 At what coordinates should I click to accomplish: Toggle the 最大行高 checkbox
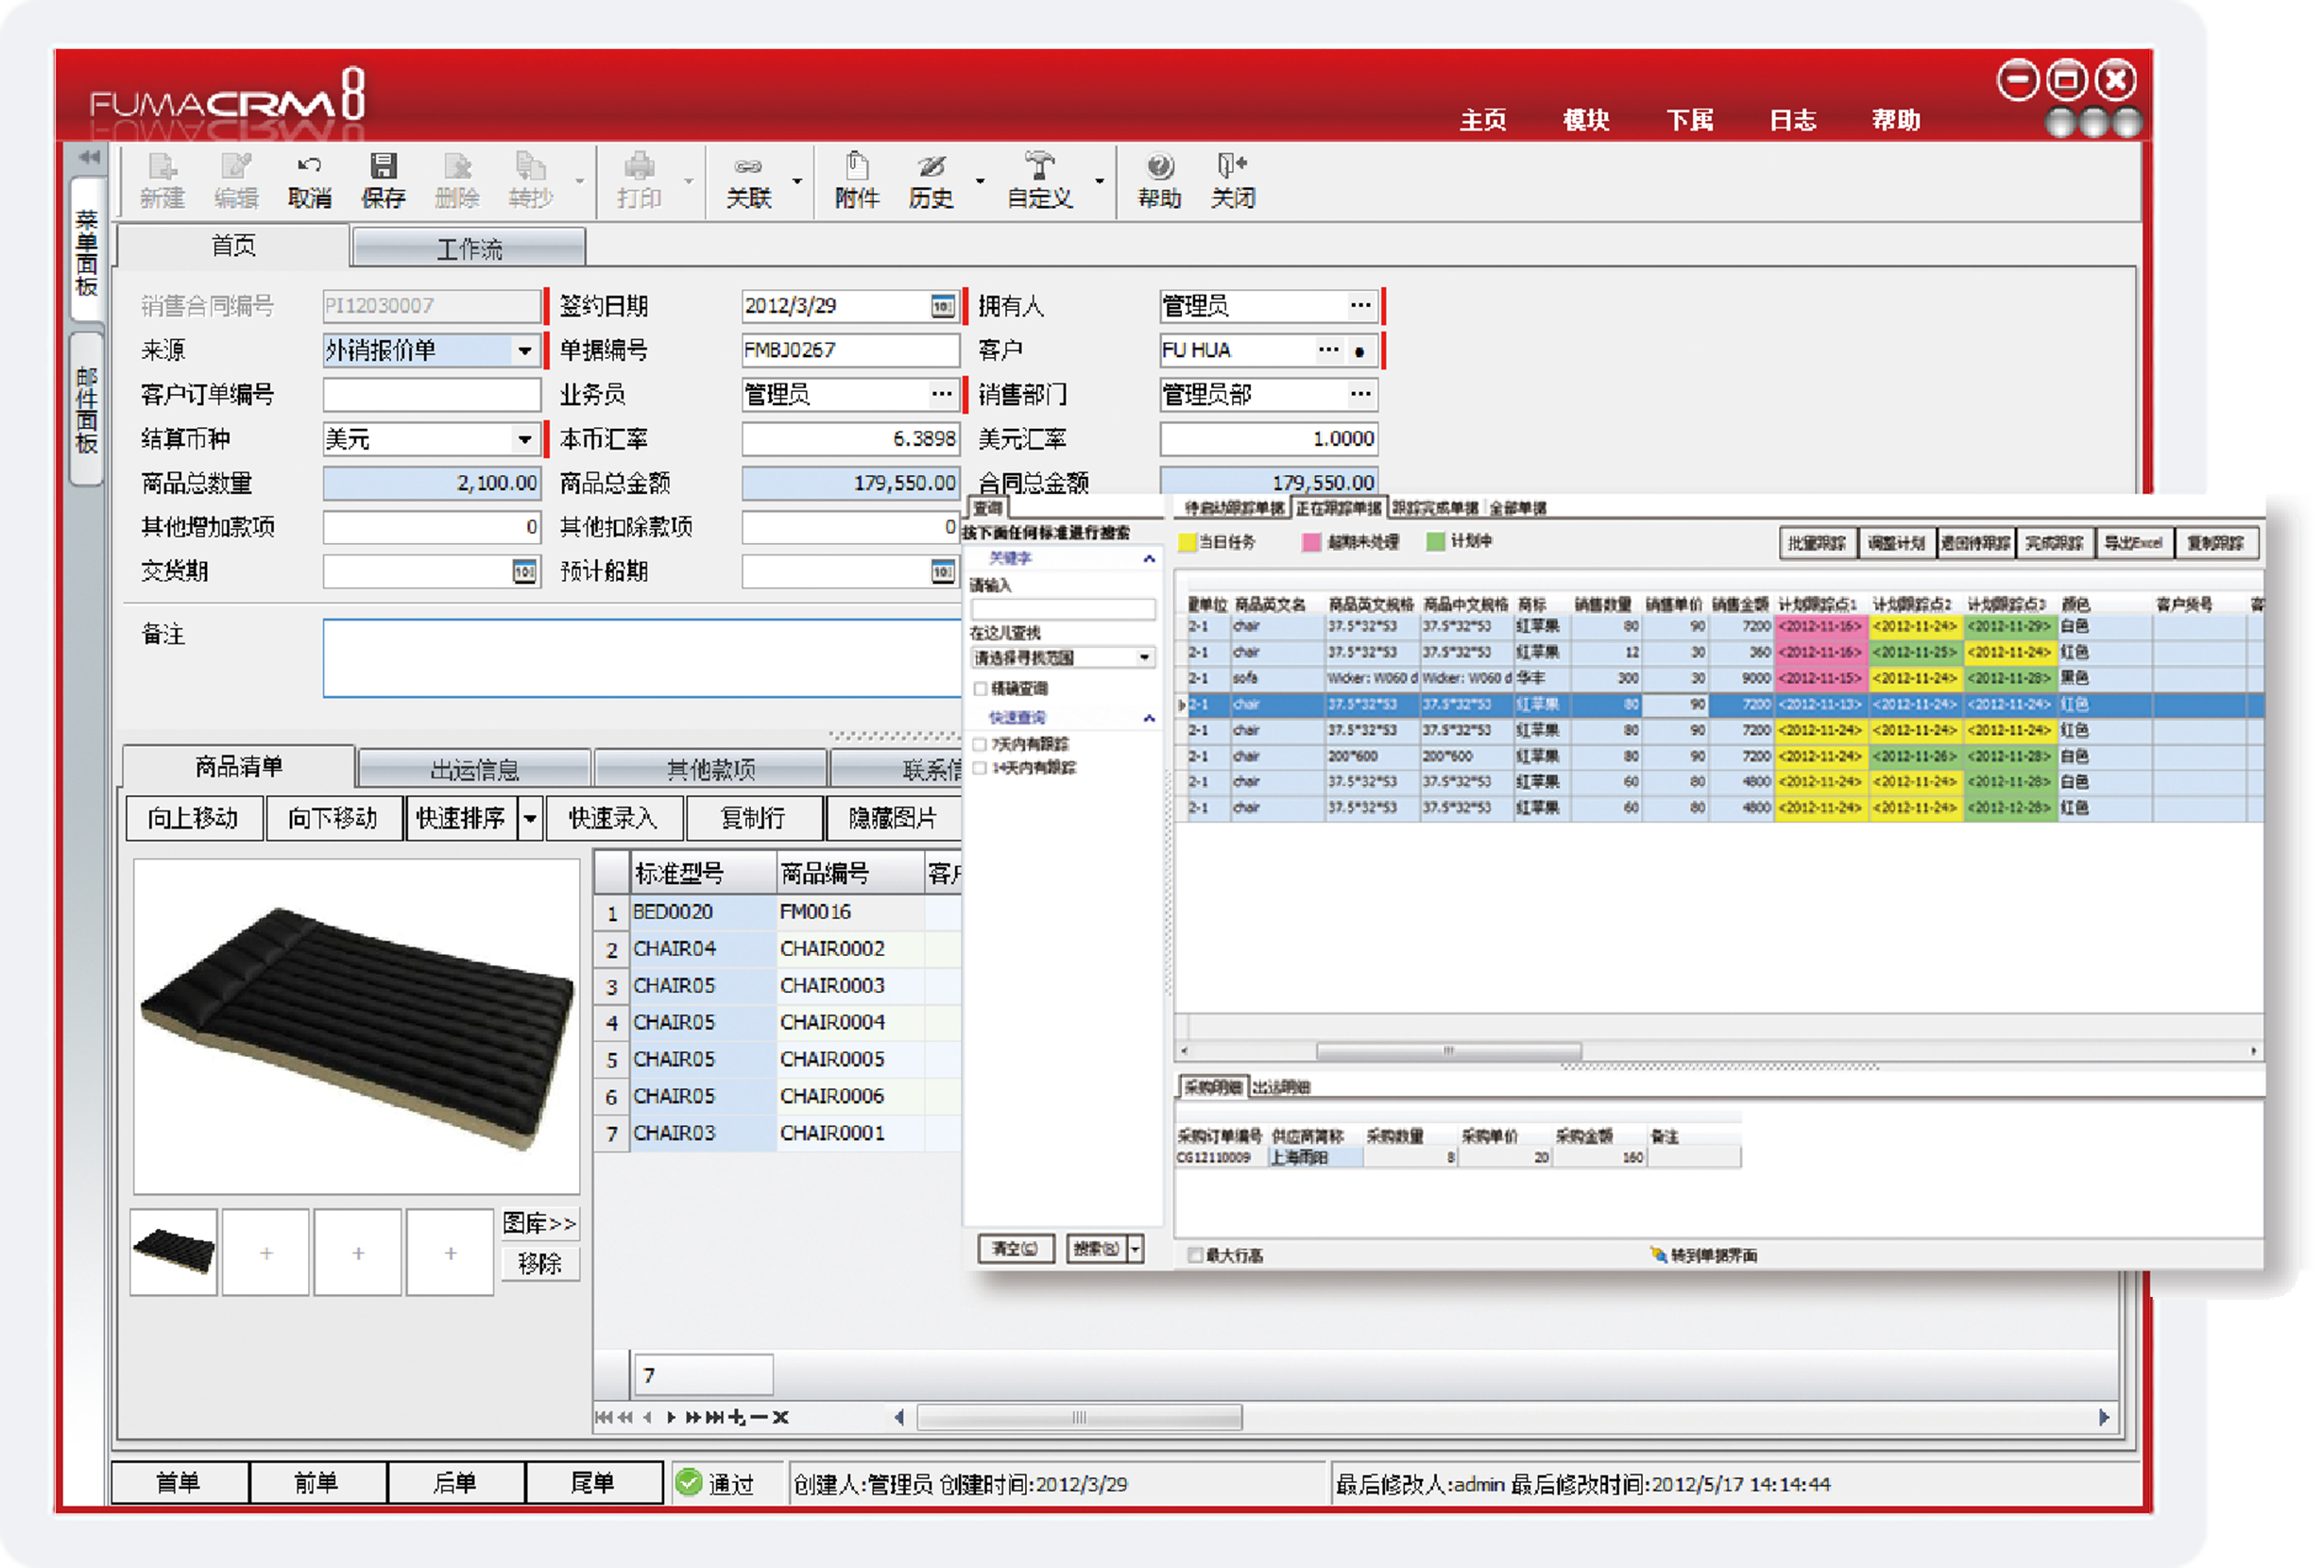(1195, 1256)
